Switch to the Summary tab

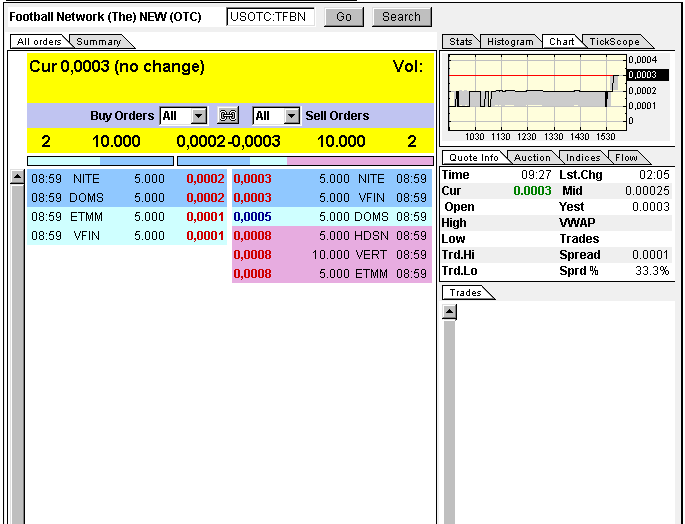pos(98,42)
